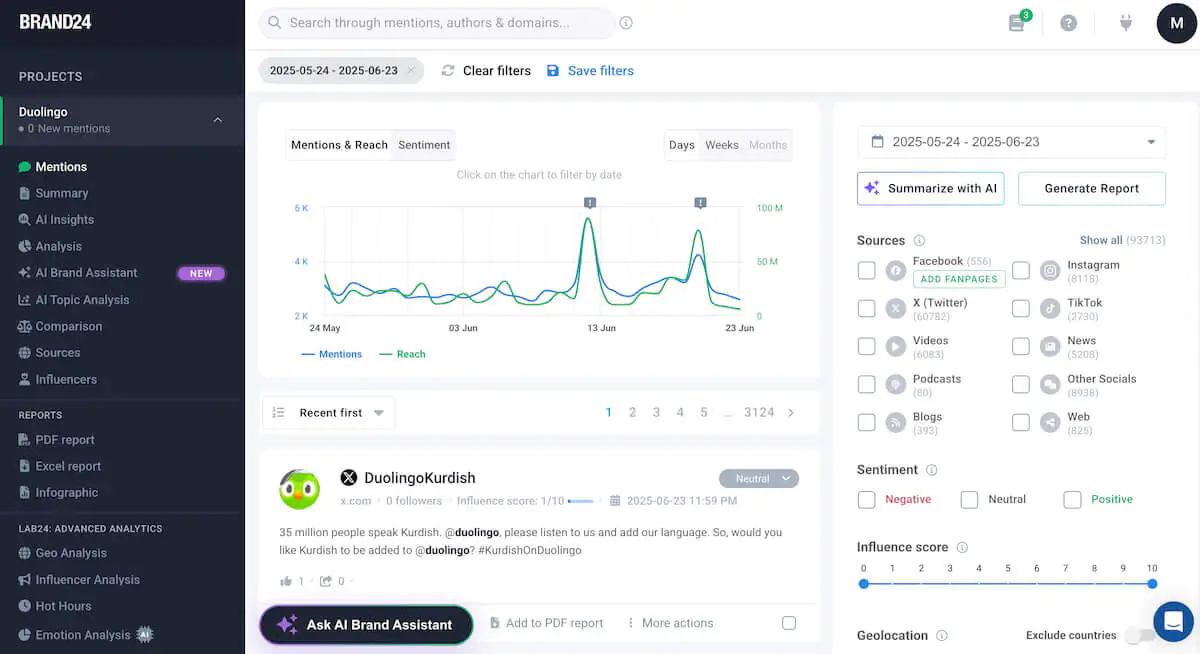The width and height of the screenshot is (1200, 654).
Task: Click the Podcasts source icon
Action: tap(895, 385)
